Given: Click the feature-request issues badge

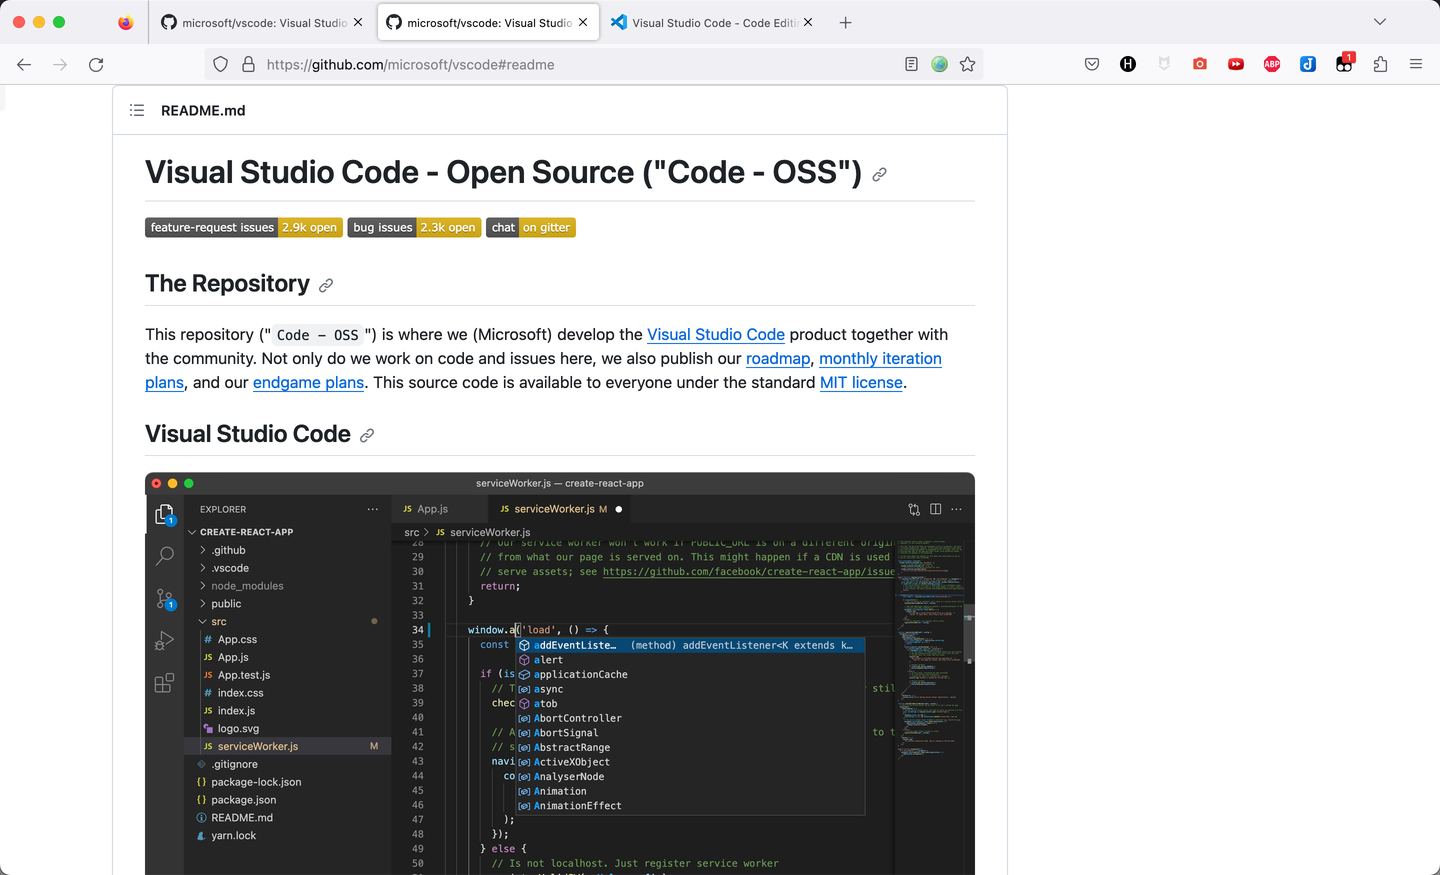Looking at the screenshot, I should pyautogui.click(x=244, y=227).
